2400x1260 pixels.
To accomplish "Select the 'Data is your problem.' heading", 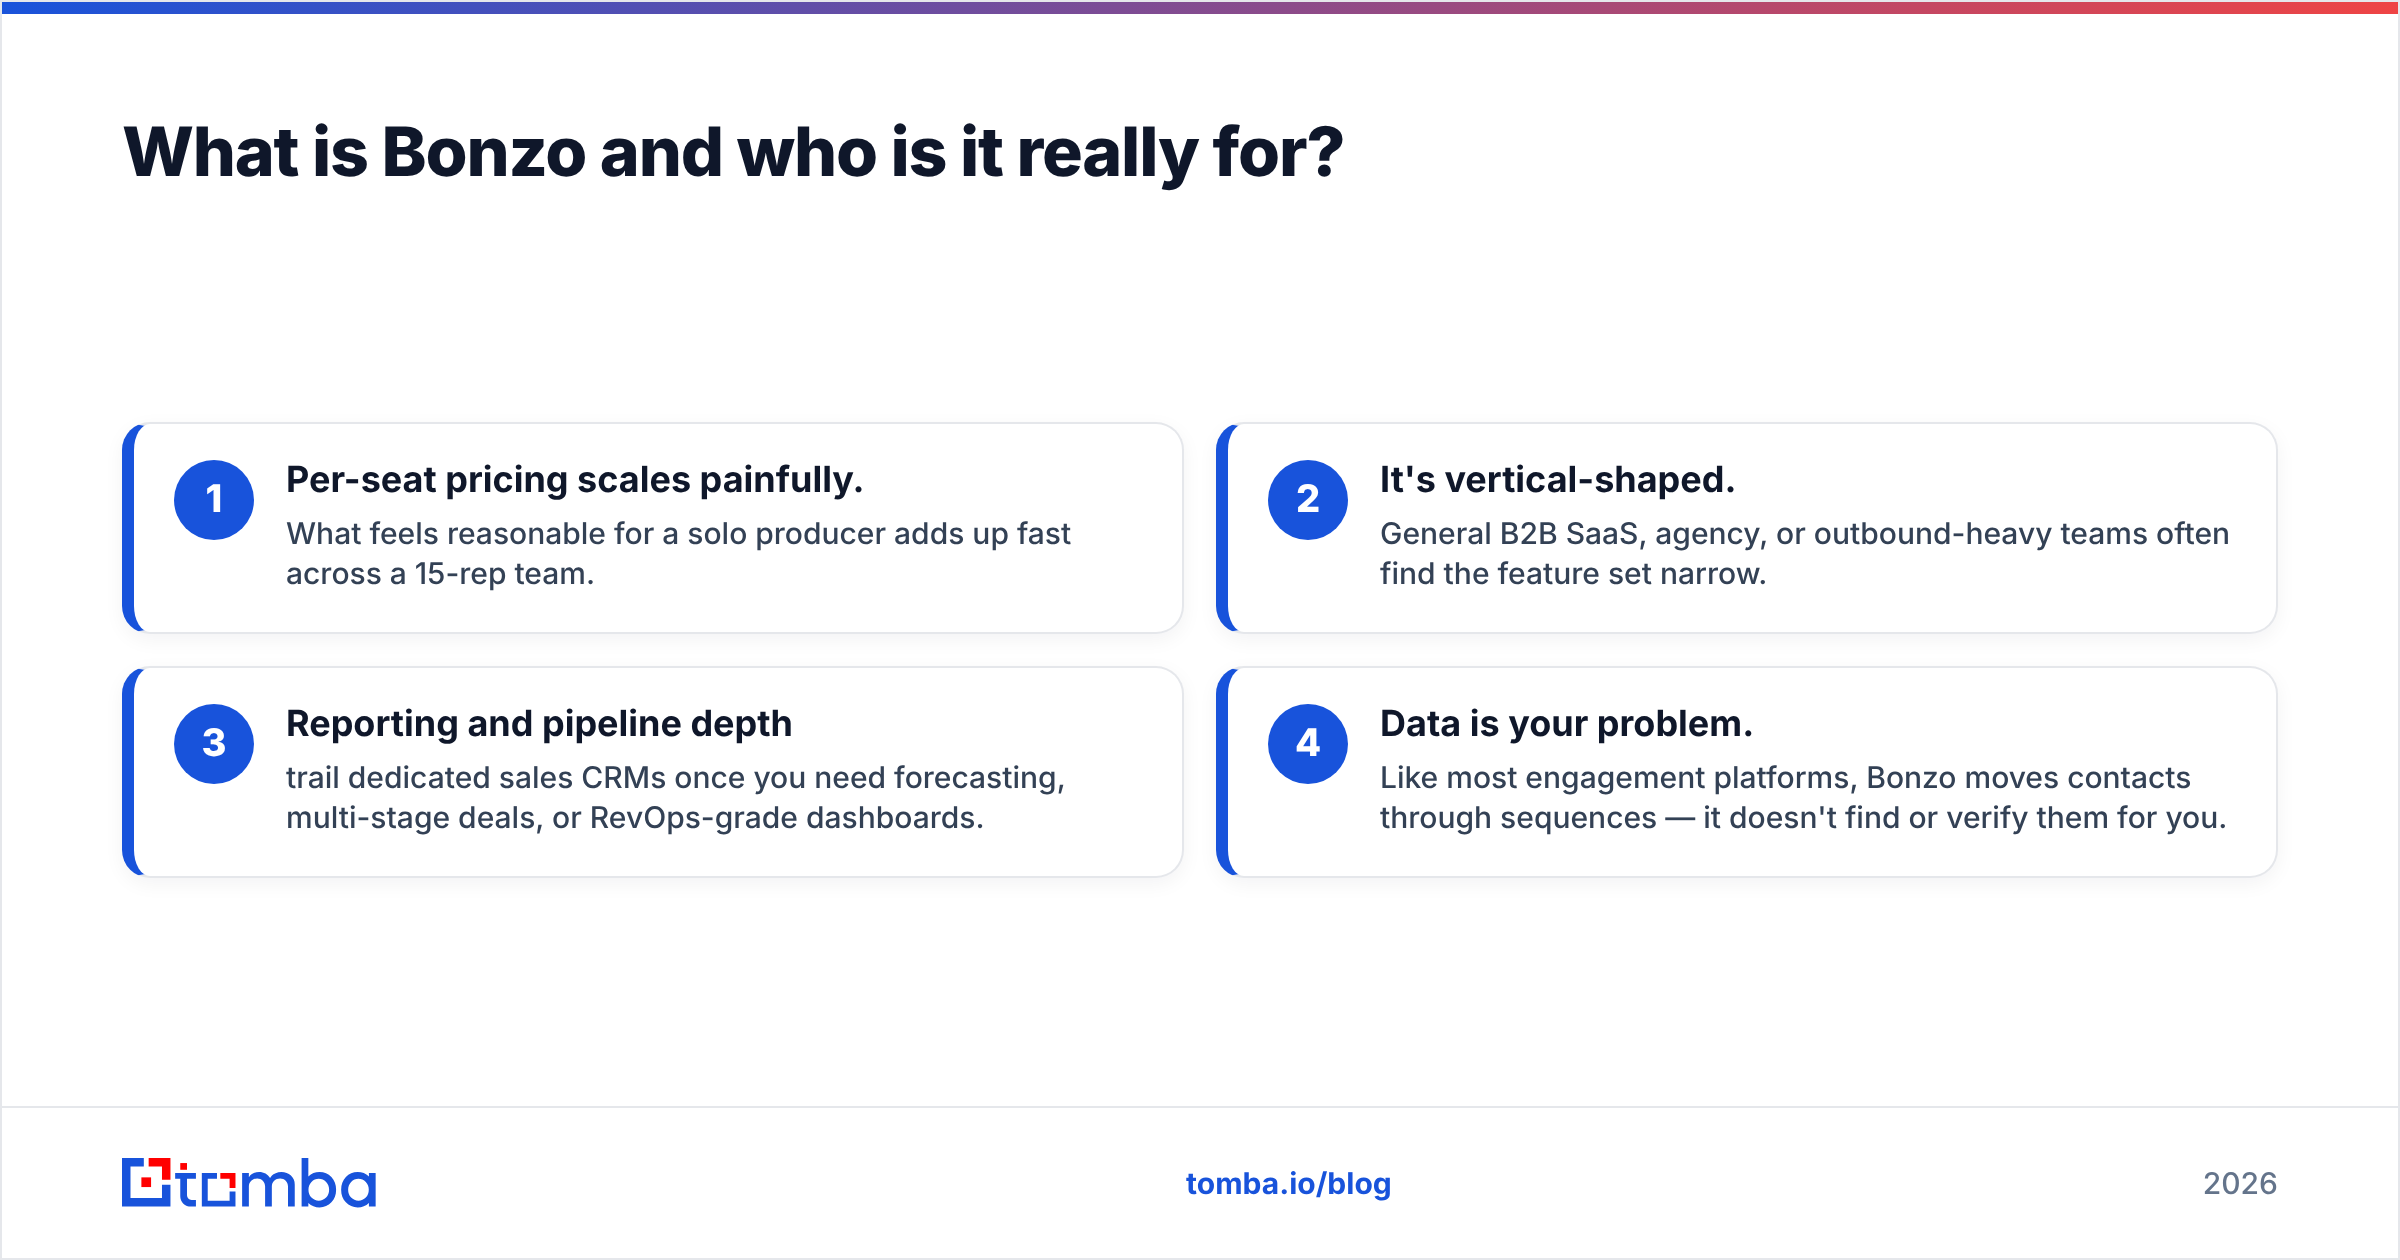I will click(x=1566, y=724).
